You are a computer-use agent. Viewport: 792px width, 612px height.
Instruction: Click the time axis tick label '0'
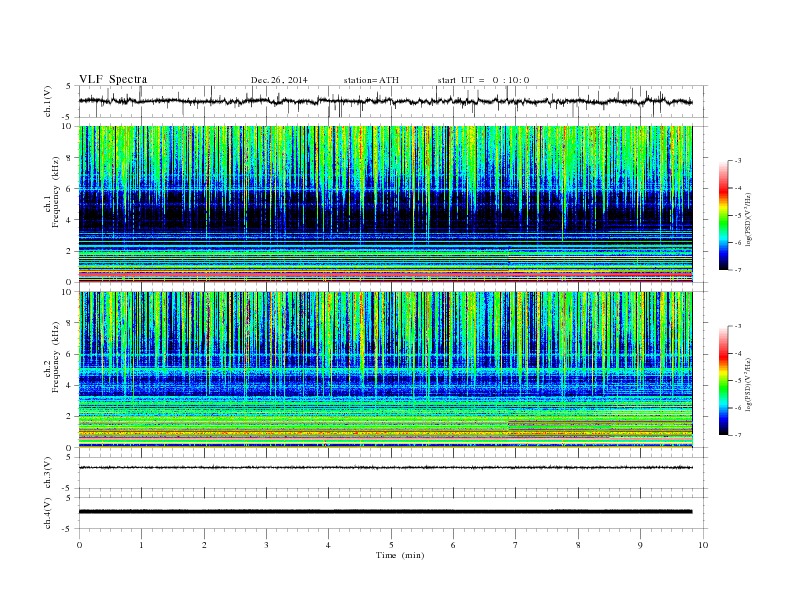(79, 545)
